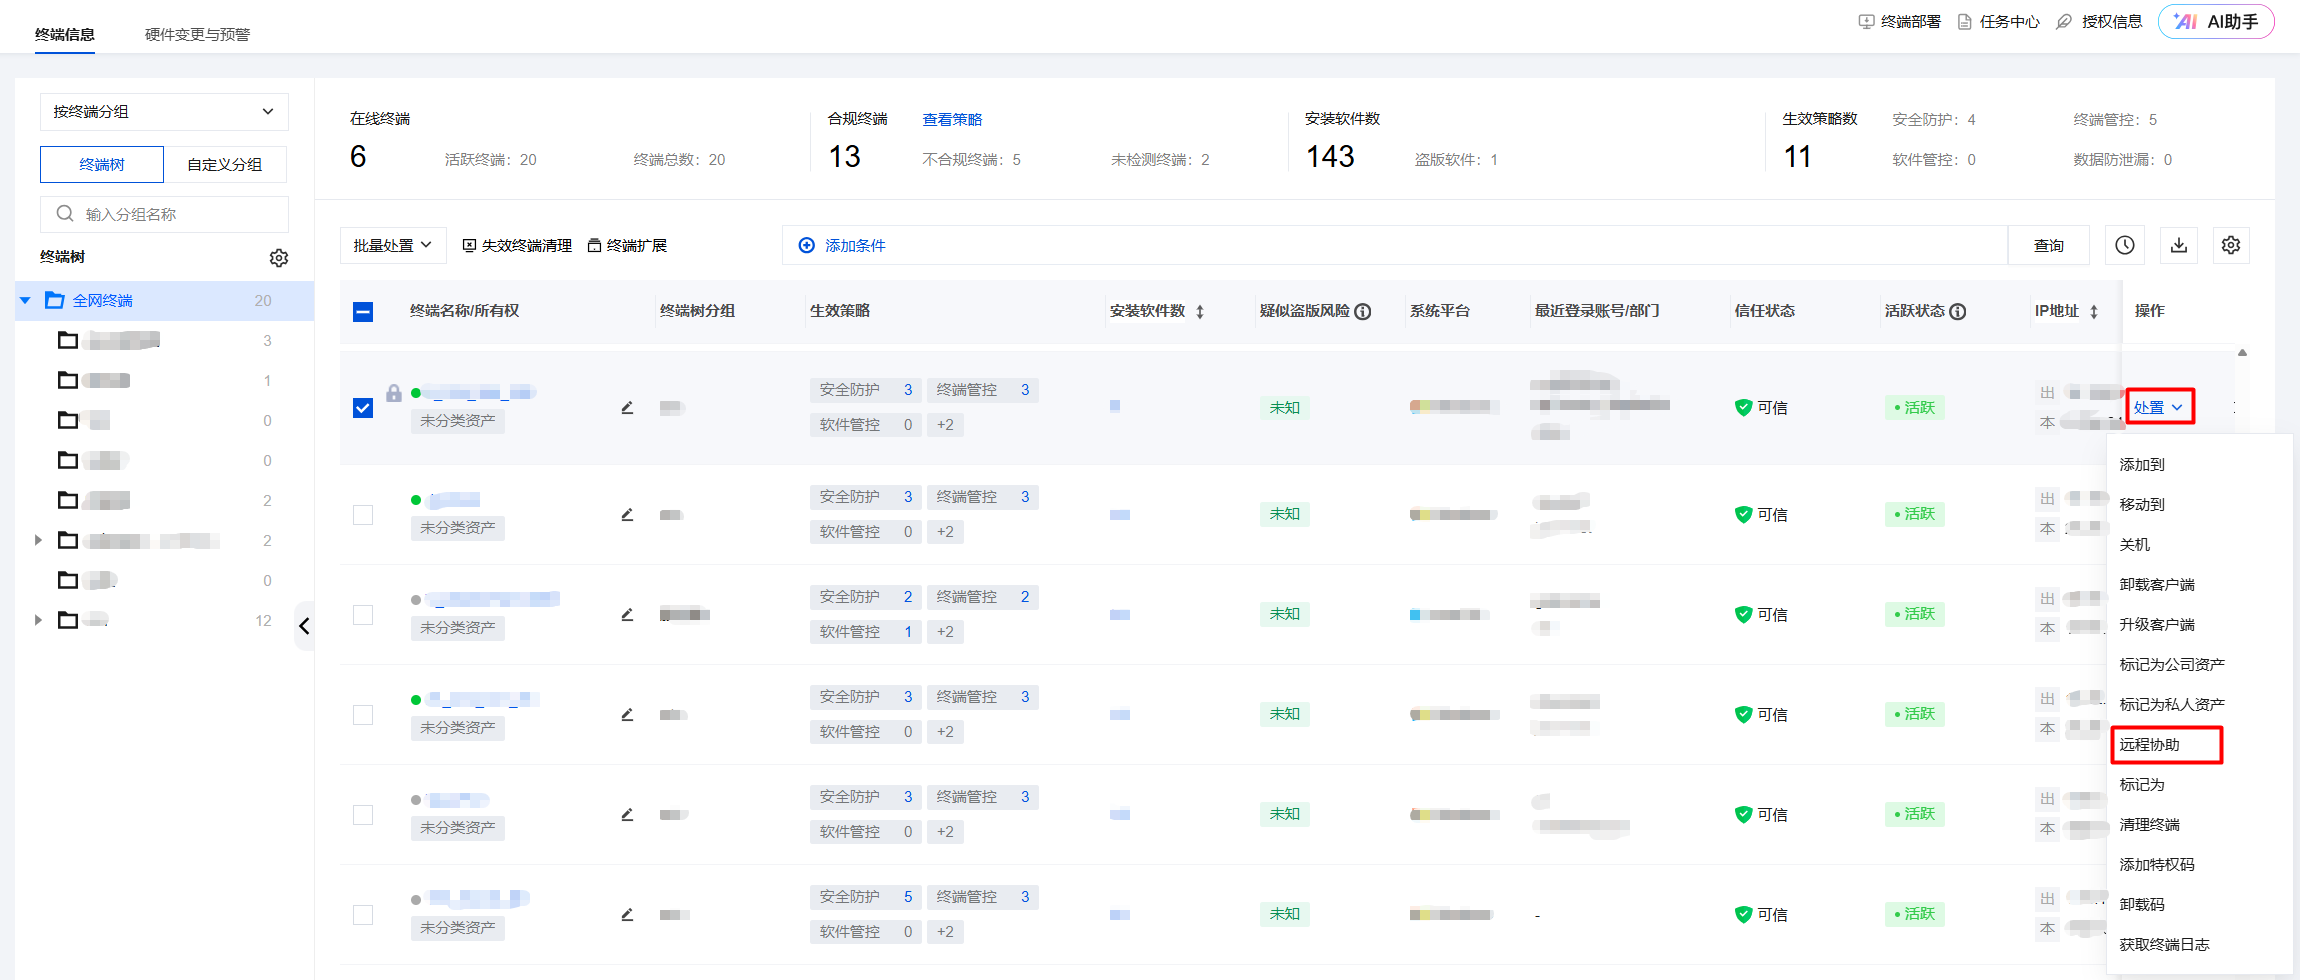
Task: Select 远程协助 from the menu
Action: pyautogui.click(x=2150, y=745)
